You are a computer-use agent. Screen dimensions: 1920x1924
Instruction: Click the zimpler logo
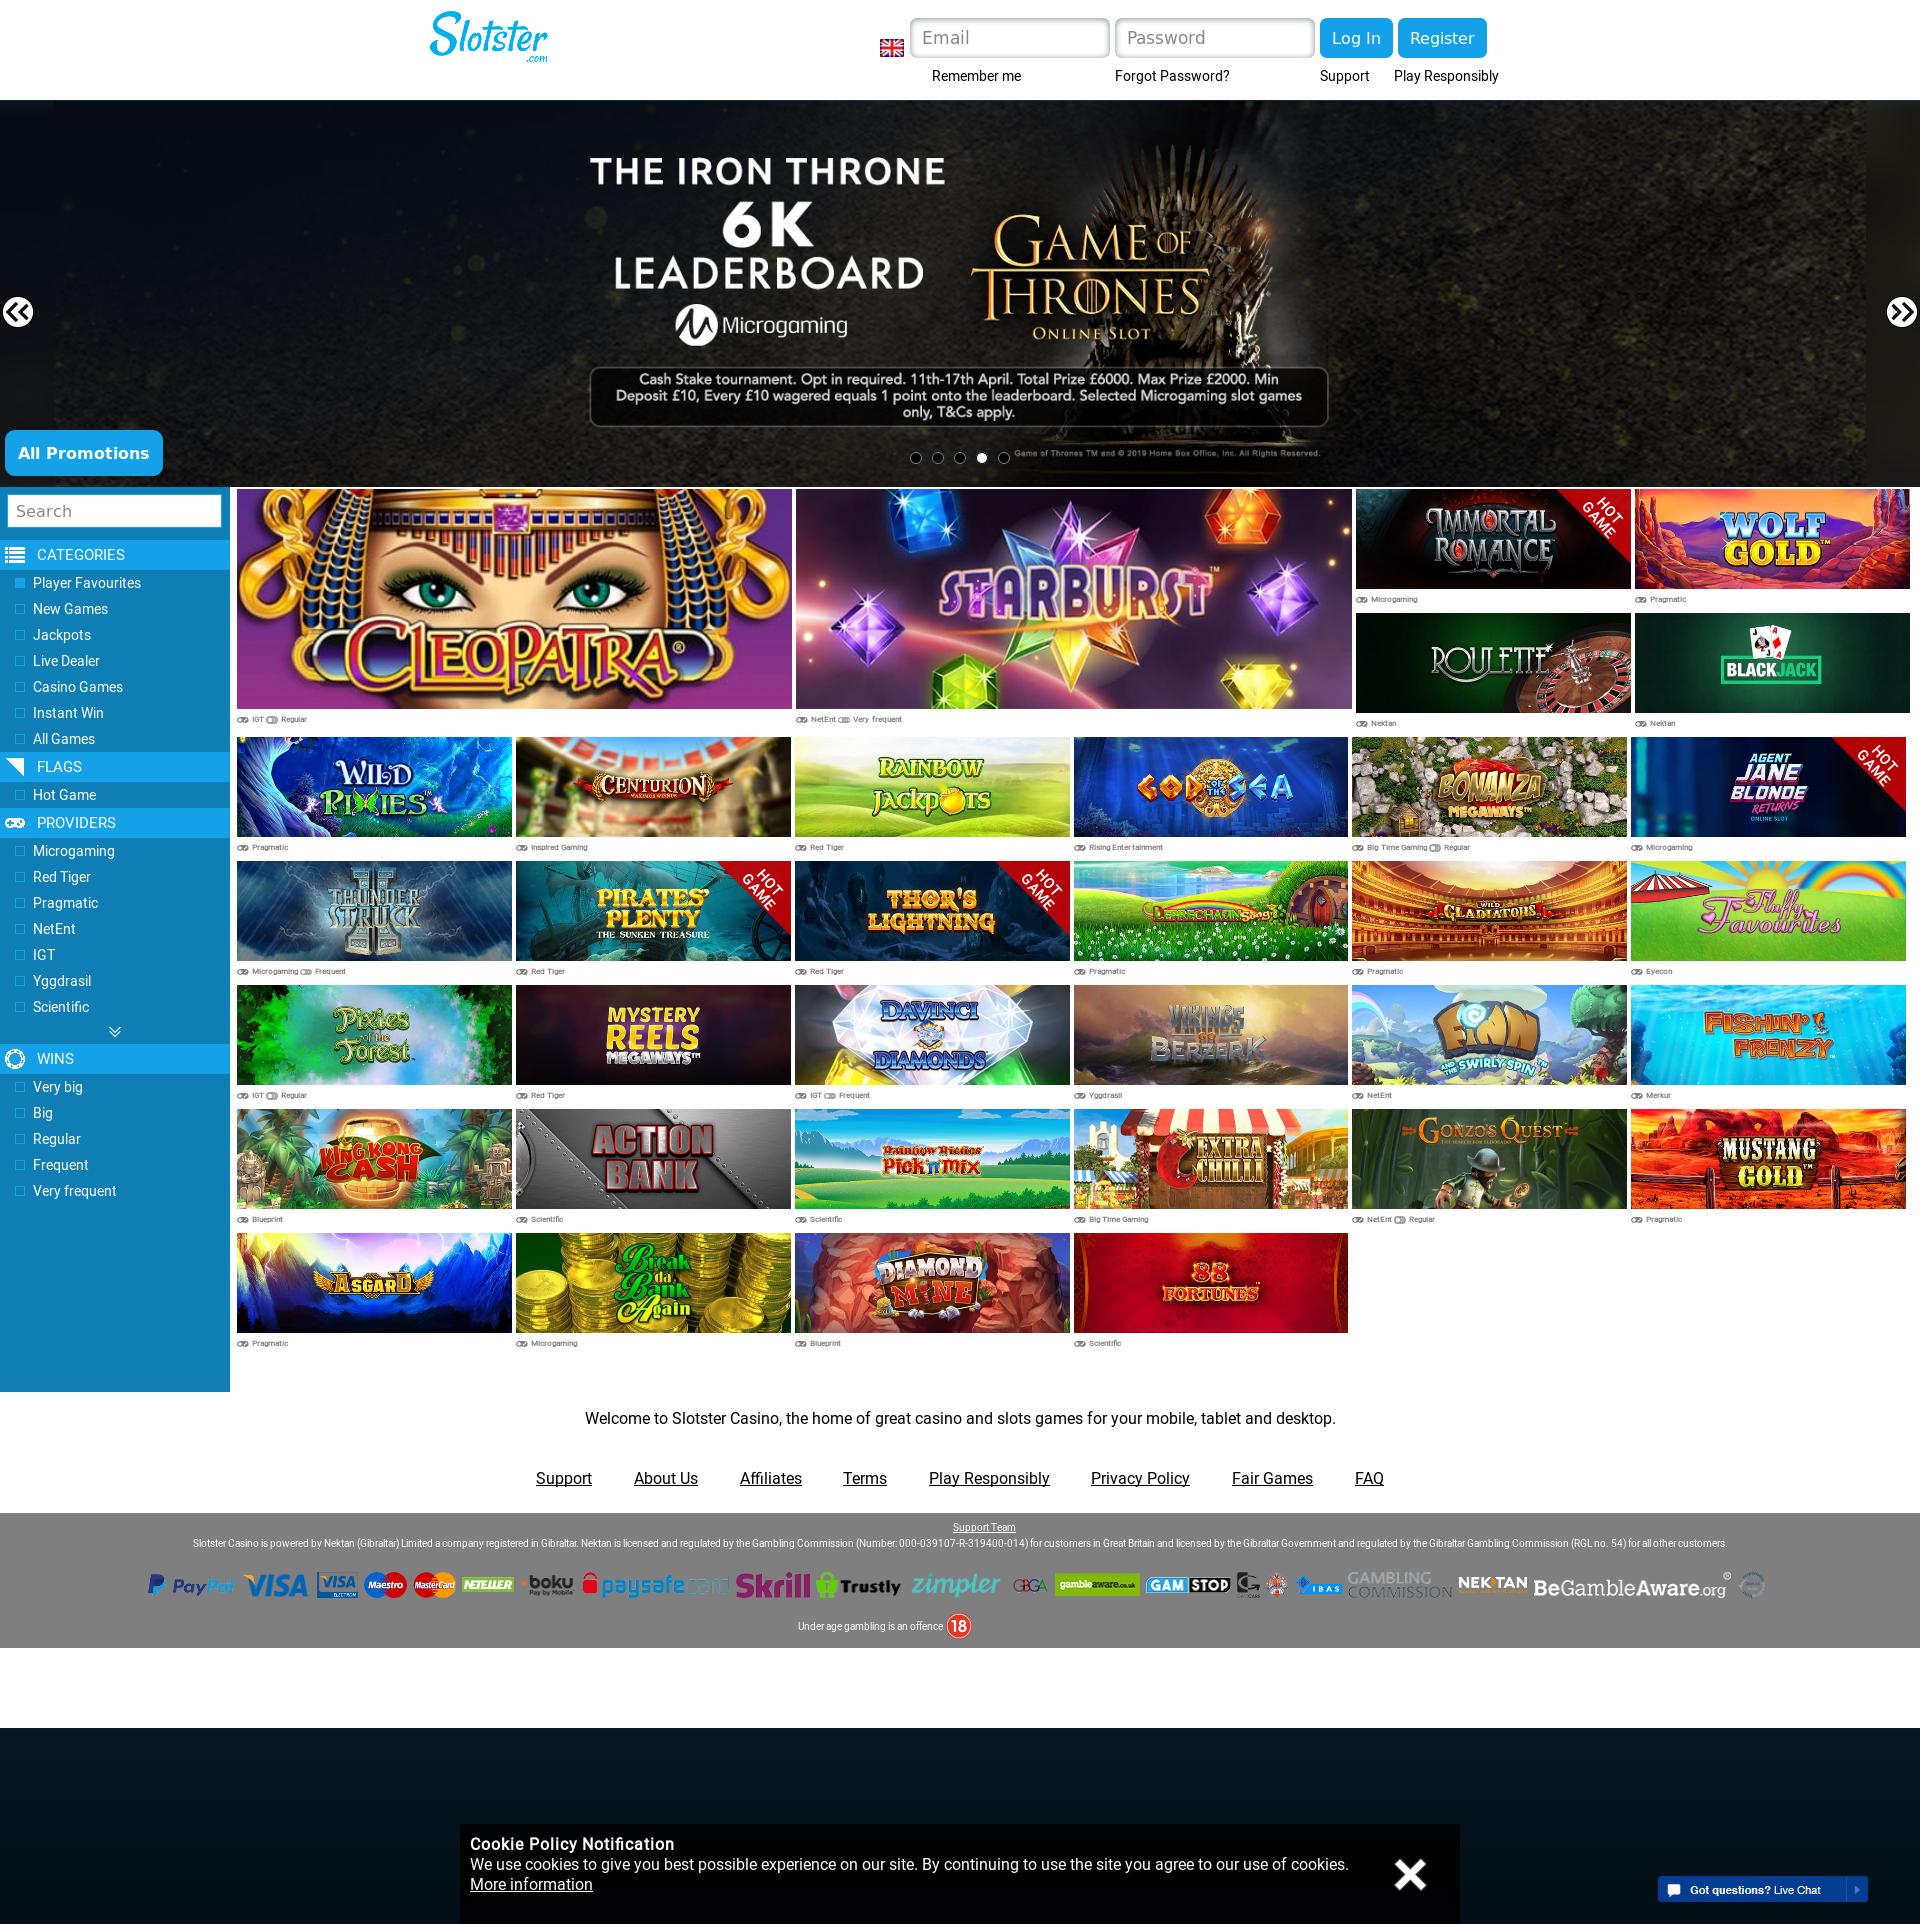click(956, 1585)
